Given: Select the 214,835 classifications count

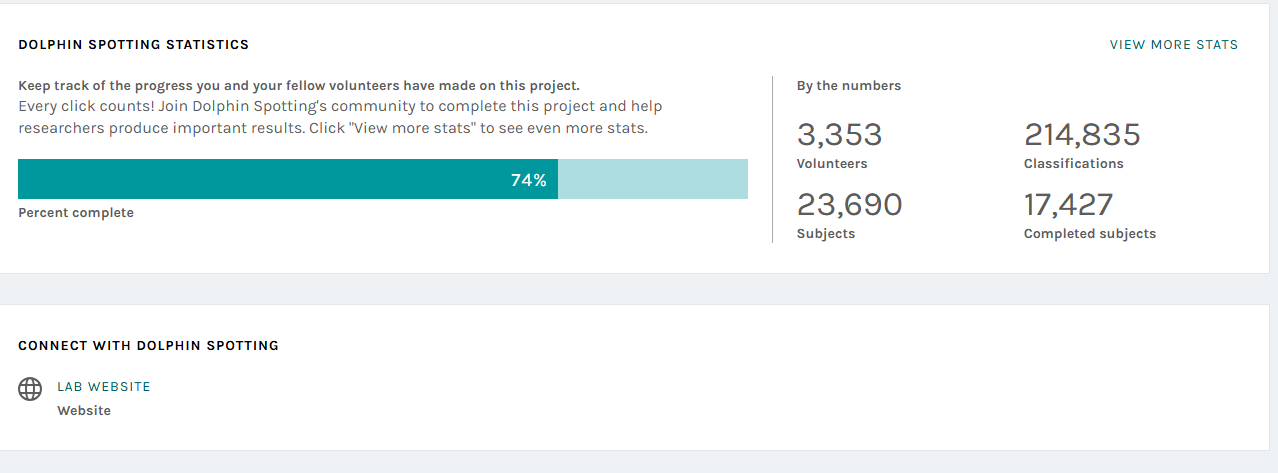Looking at the screenshot, I should pos(1082,135).
